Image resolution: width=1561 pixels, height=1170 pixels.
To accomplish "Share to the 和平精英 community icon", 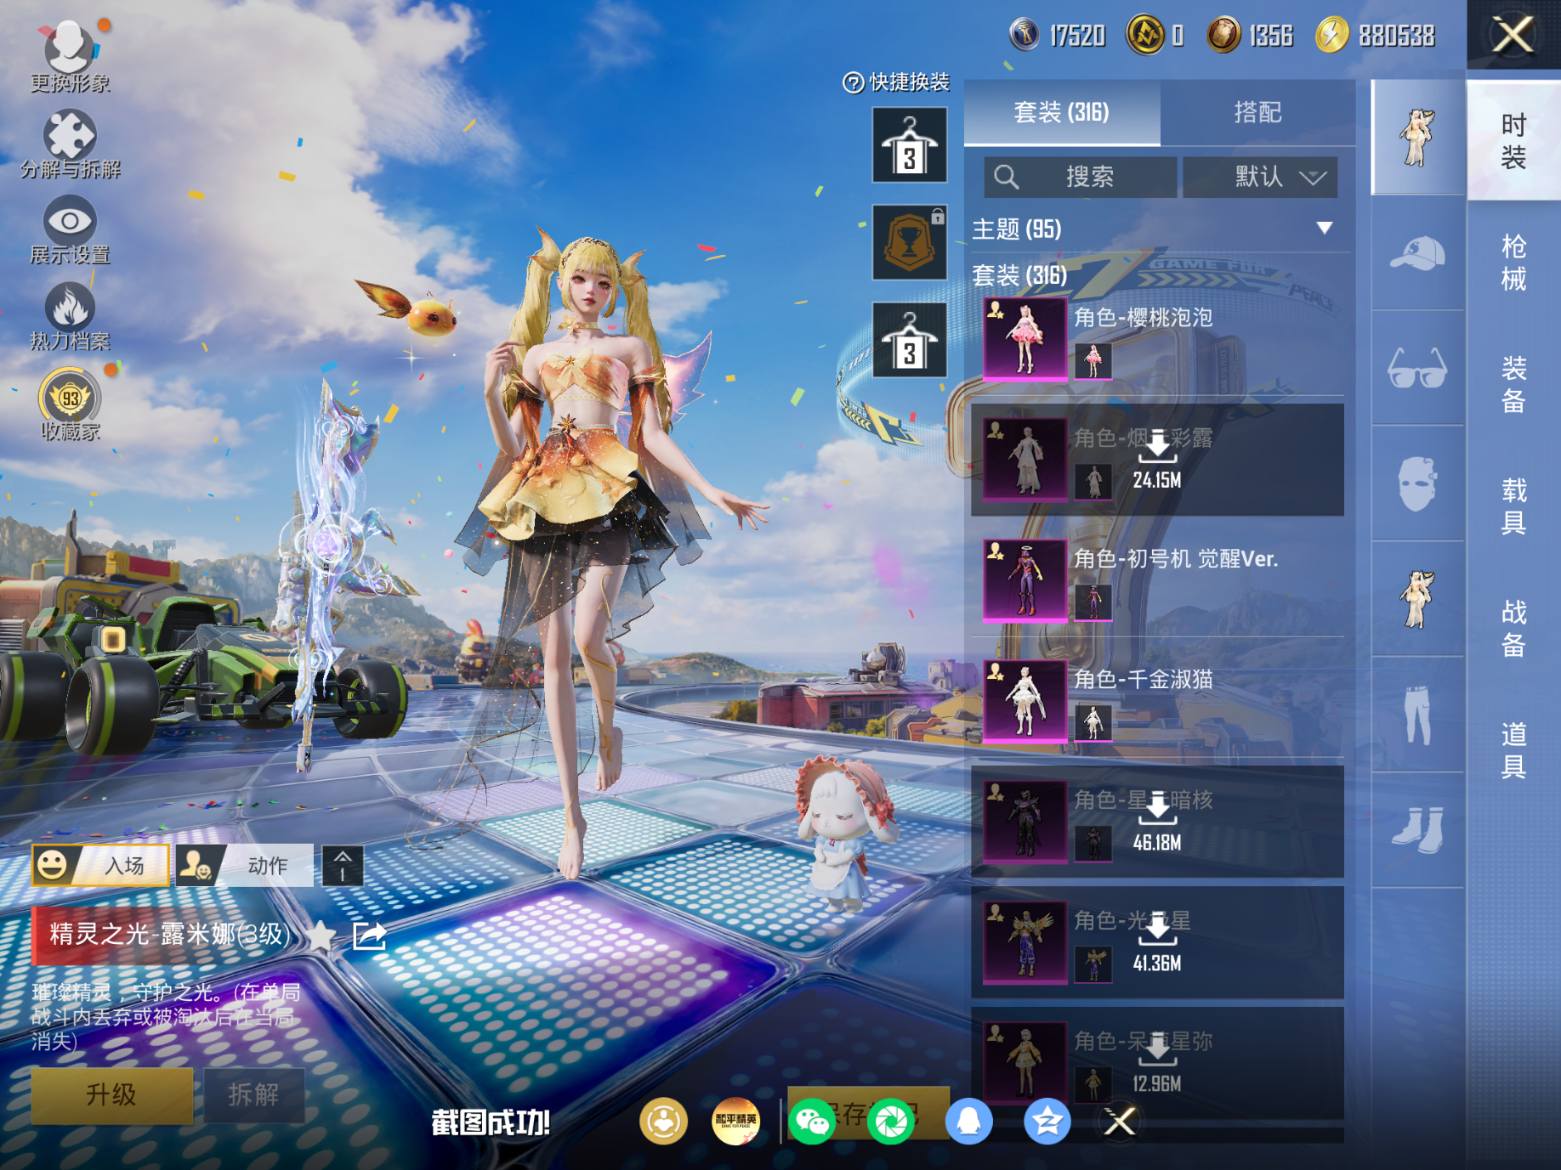I will pos(736,1121).
